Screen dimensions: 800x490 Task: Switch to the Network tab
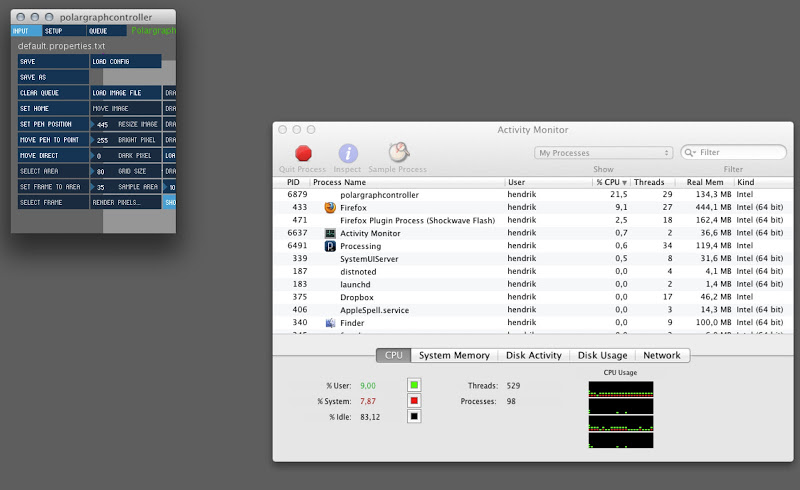pos(662,355)
